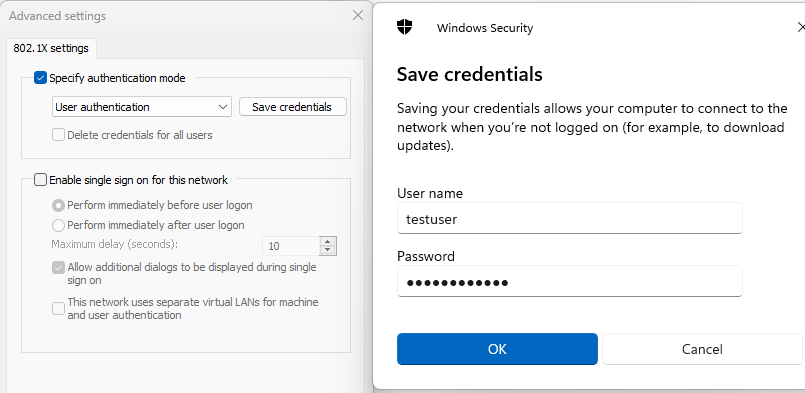Open the User authentication dropdown

click(142, 107)
